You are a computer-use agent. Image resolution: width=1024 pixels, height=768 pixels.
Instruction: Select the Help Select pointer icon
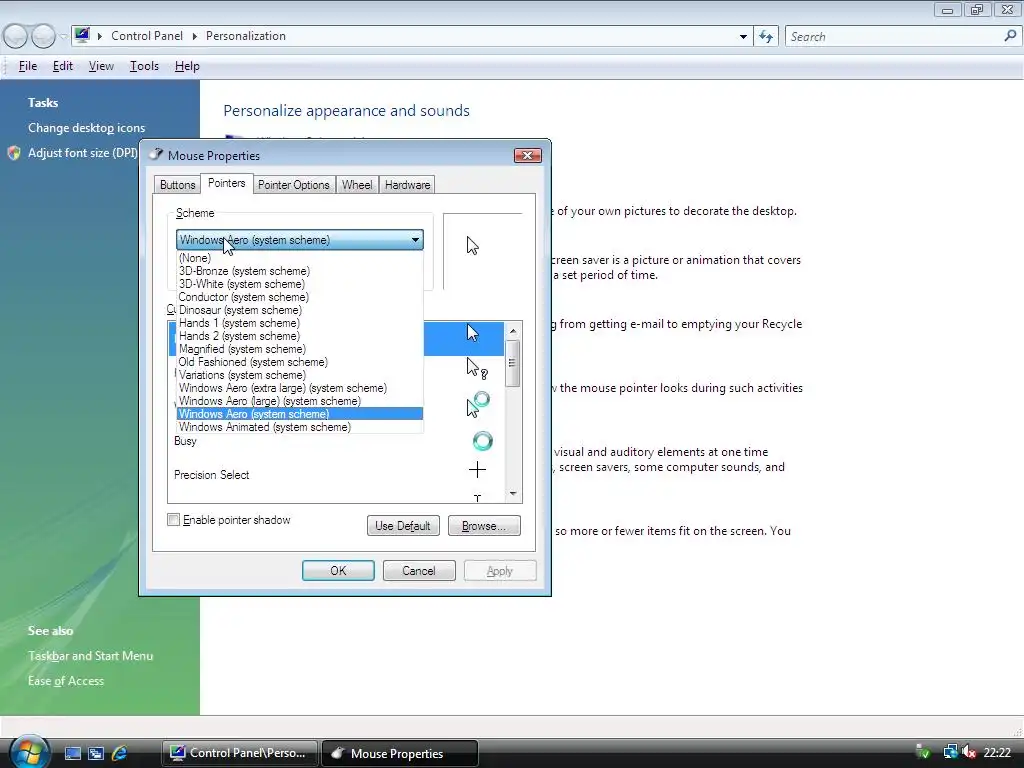pos(477,369)
